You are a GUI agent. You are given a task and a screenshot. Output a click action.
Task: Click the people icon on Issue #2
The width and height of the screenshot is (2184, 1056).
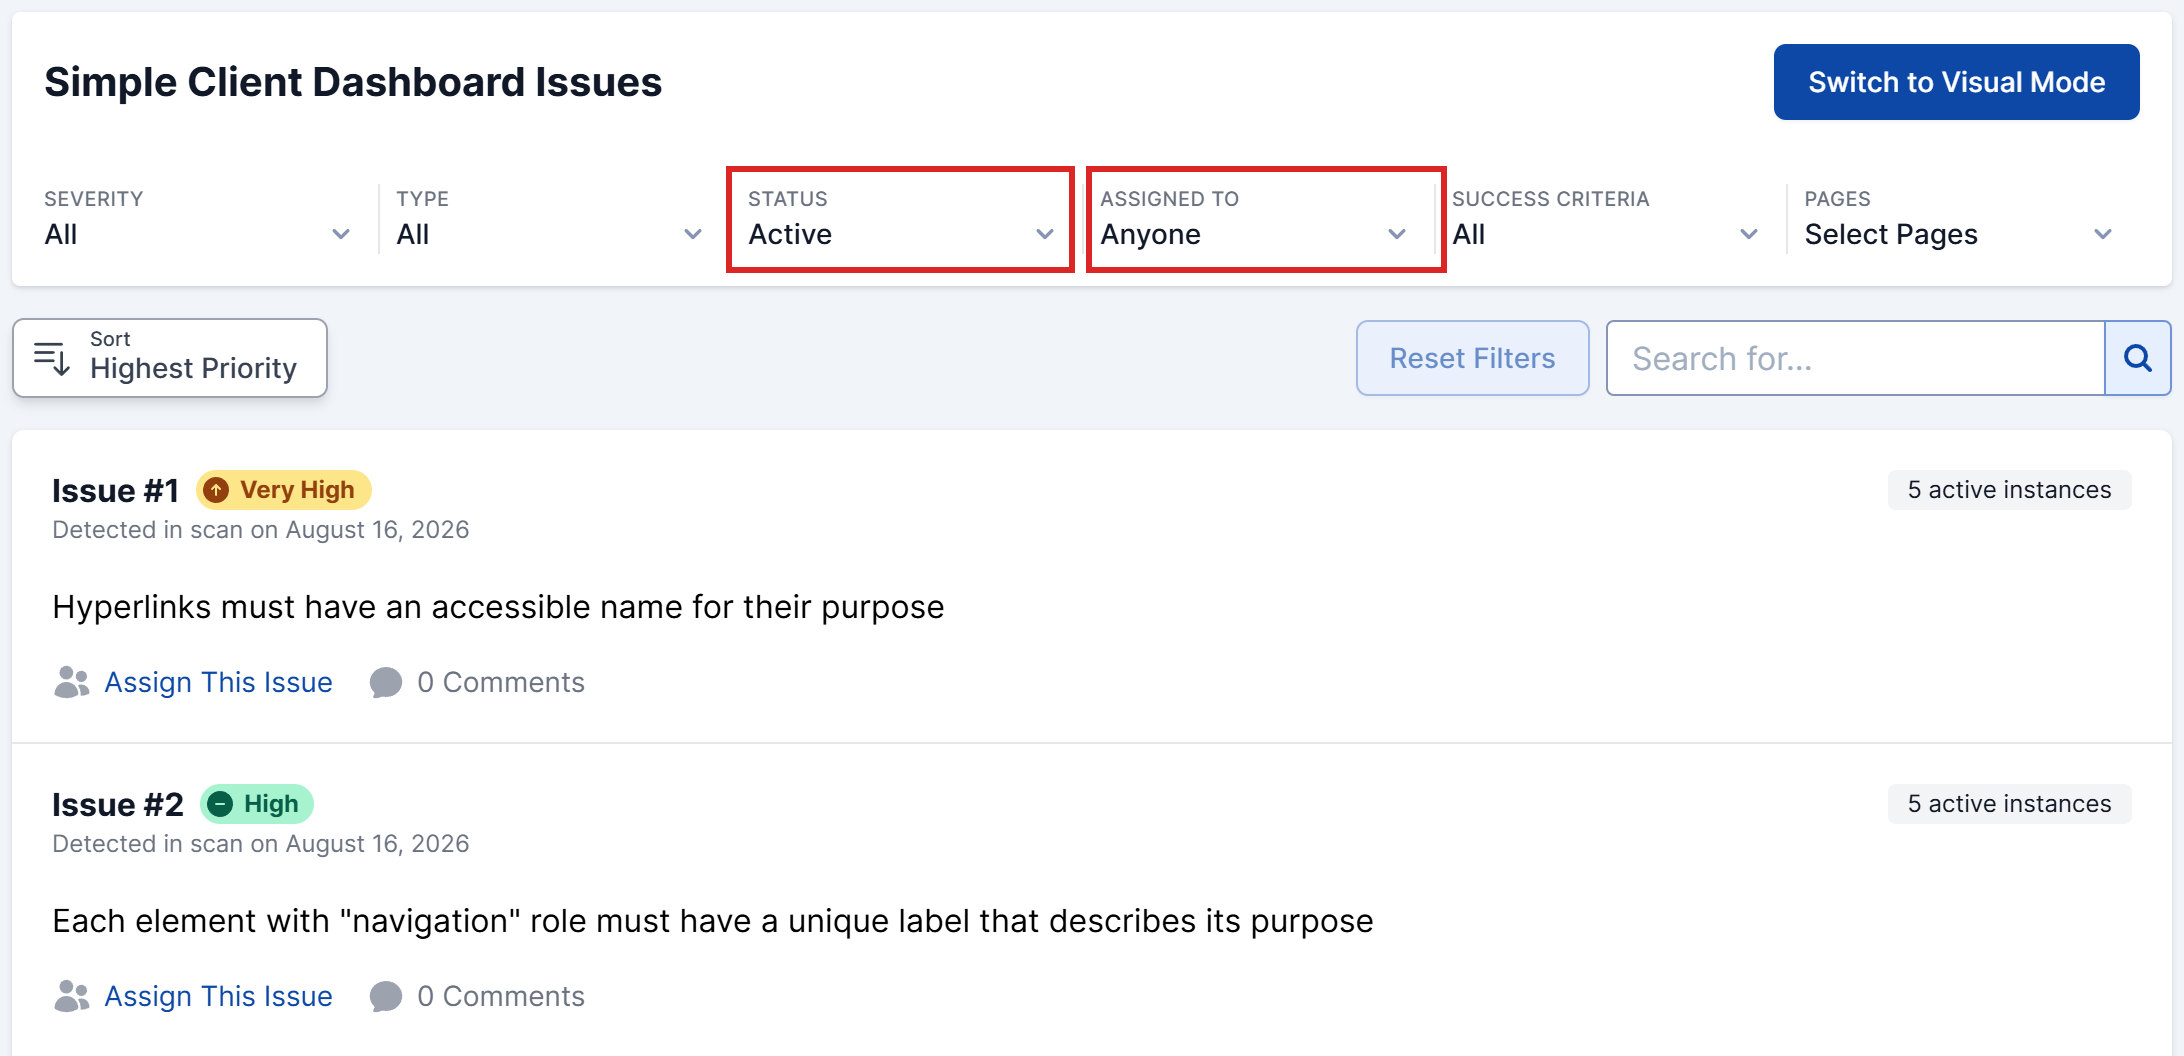72,996
